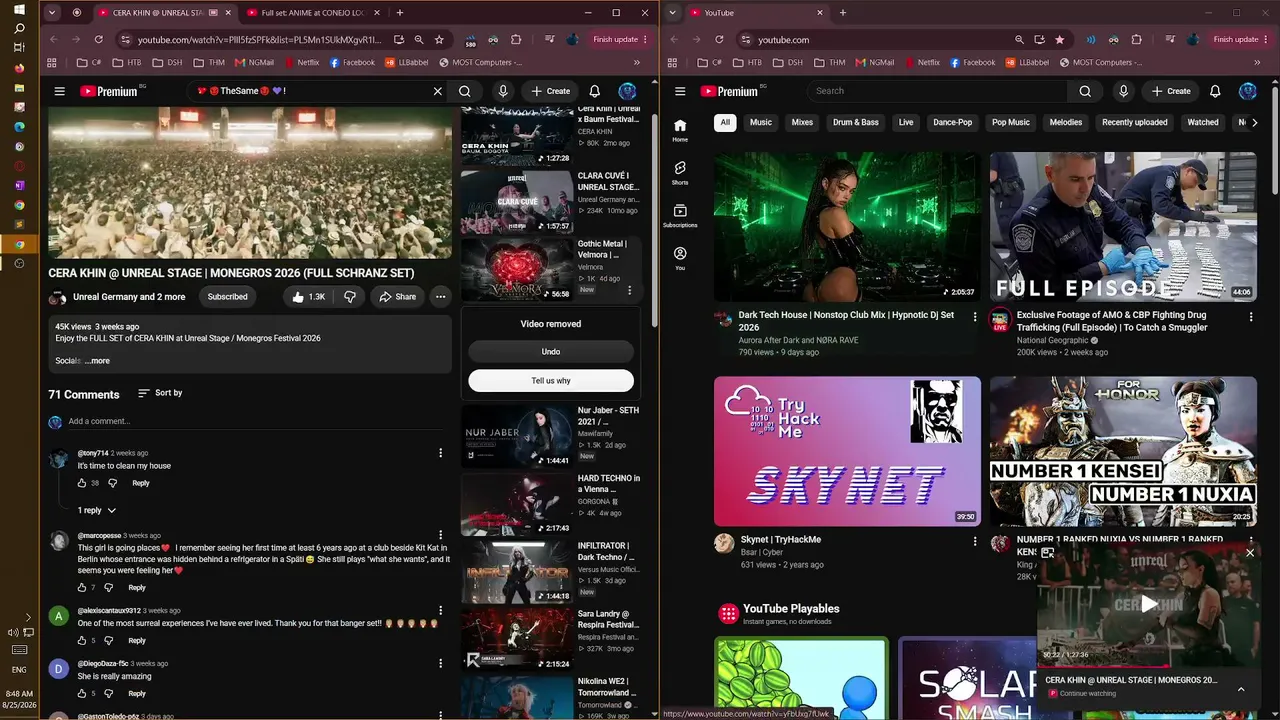
Task: Close the CERA KHIN miniplayer
Action: (x=1249, y=553)
